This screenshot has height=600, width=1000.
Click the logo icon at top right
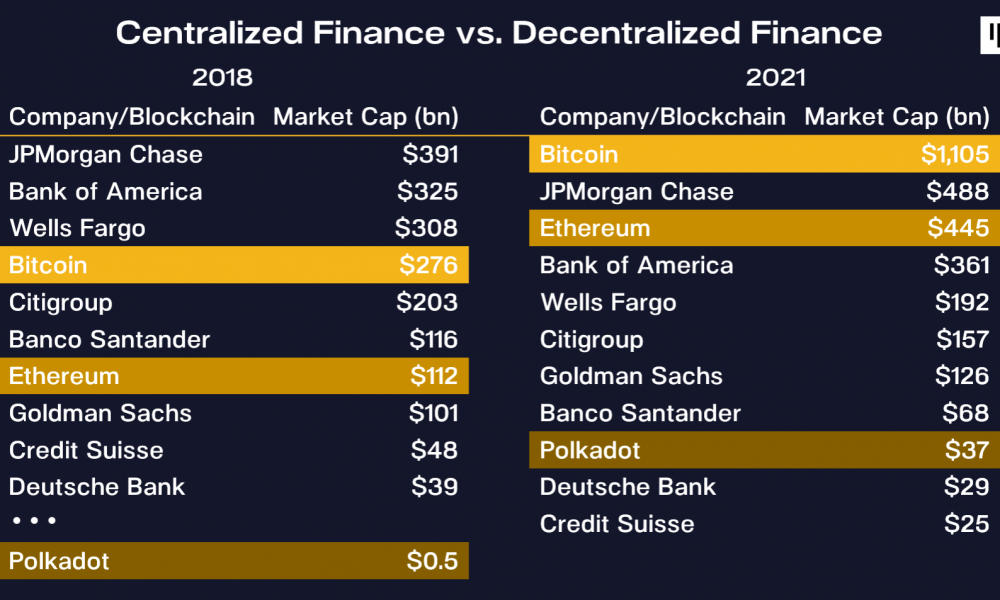pyautogui.click(x=990, y=35)
